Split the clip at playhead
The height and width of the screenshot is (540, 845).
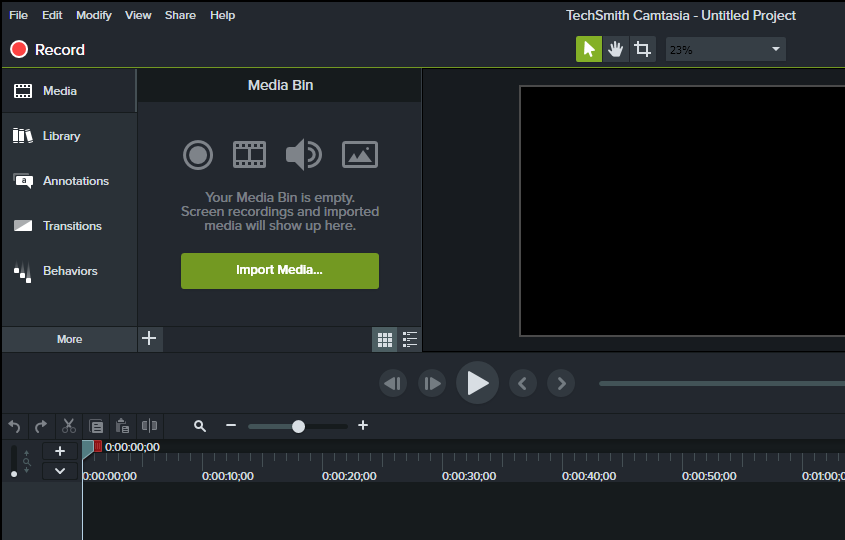(x=149, y=426)
